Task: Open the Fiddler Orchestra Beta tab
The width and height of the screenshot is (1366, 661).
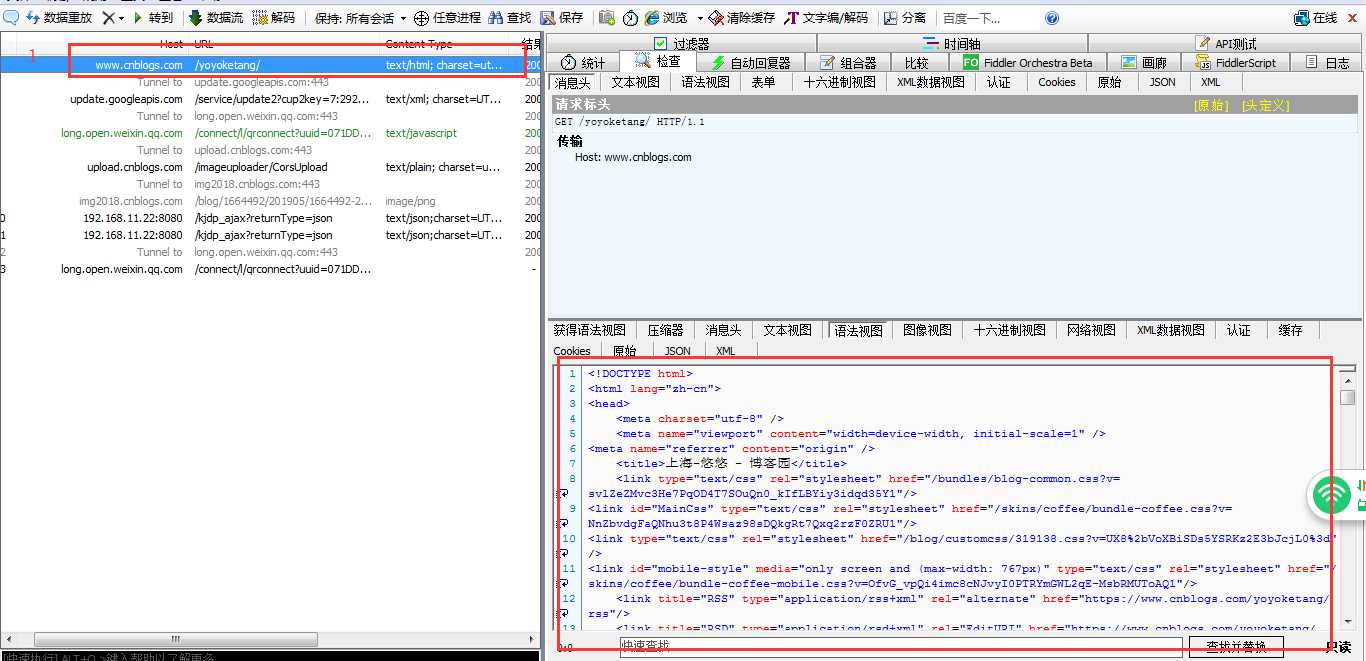Action: click(x=1028, y=62)
